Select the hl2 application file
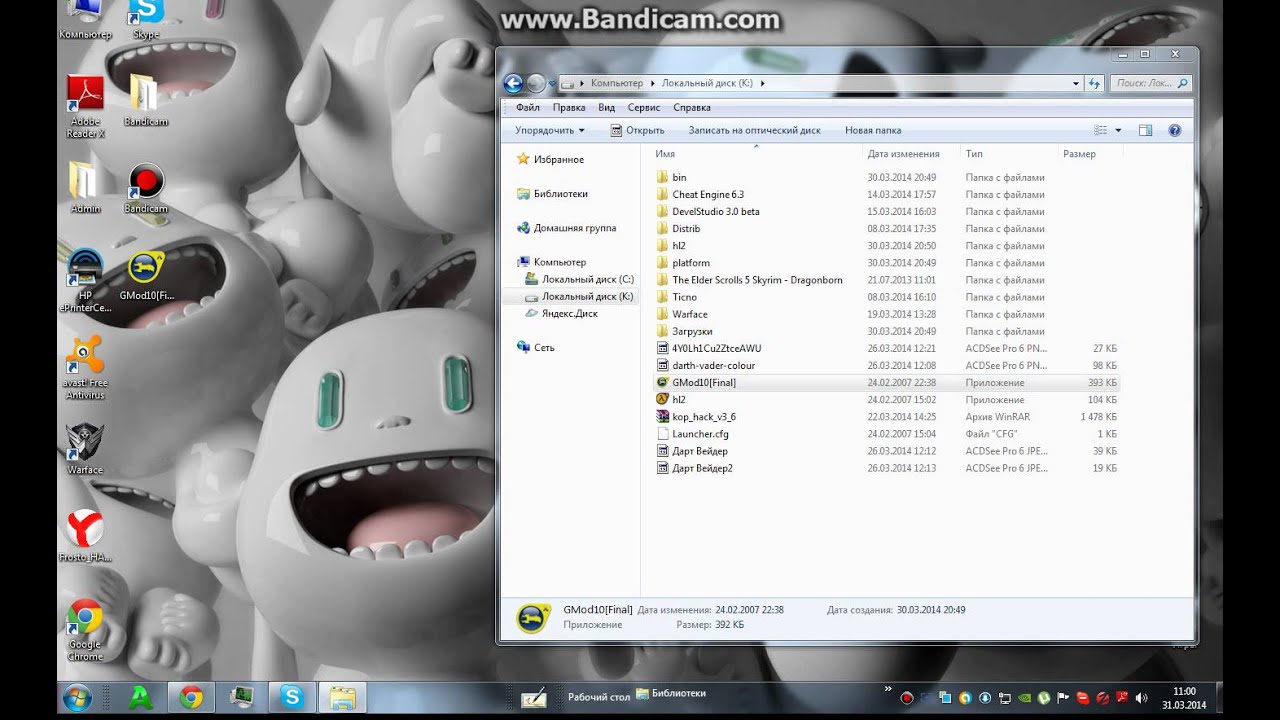1280x720 pixels. point(679,399)
